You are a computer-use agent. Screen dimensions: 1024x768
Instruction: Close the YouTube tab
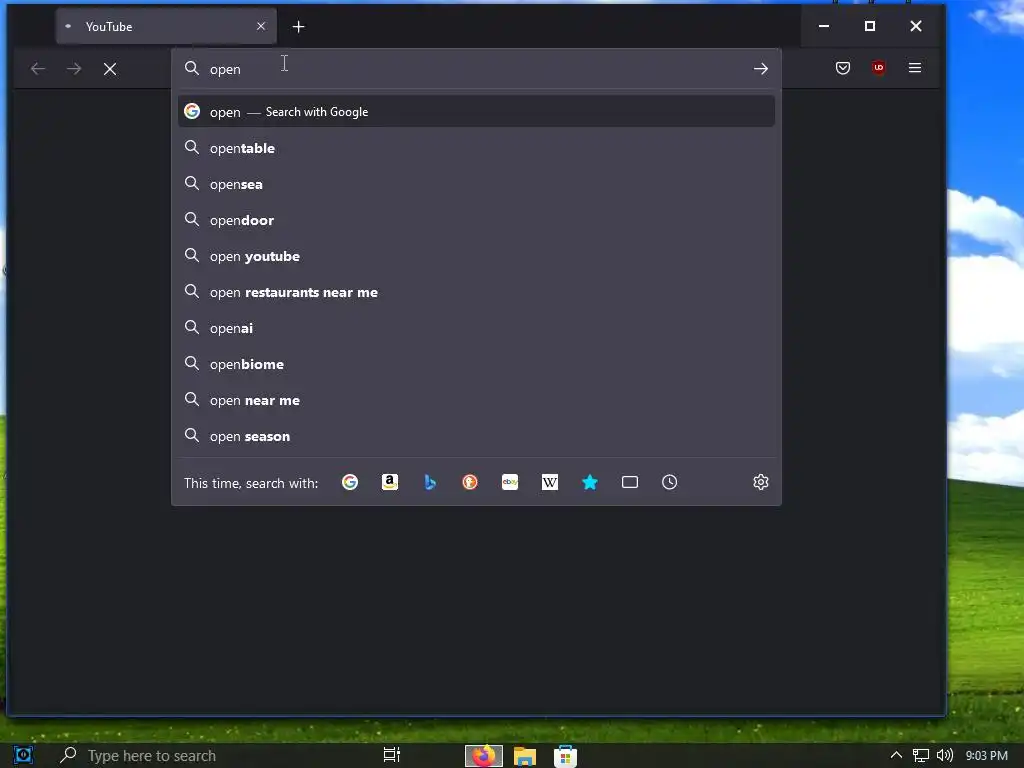point(261,26)
